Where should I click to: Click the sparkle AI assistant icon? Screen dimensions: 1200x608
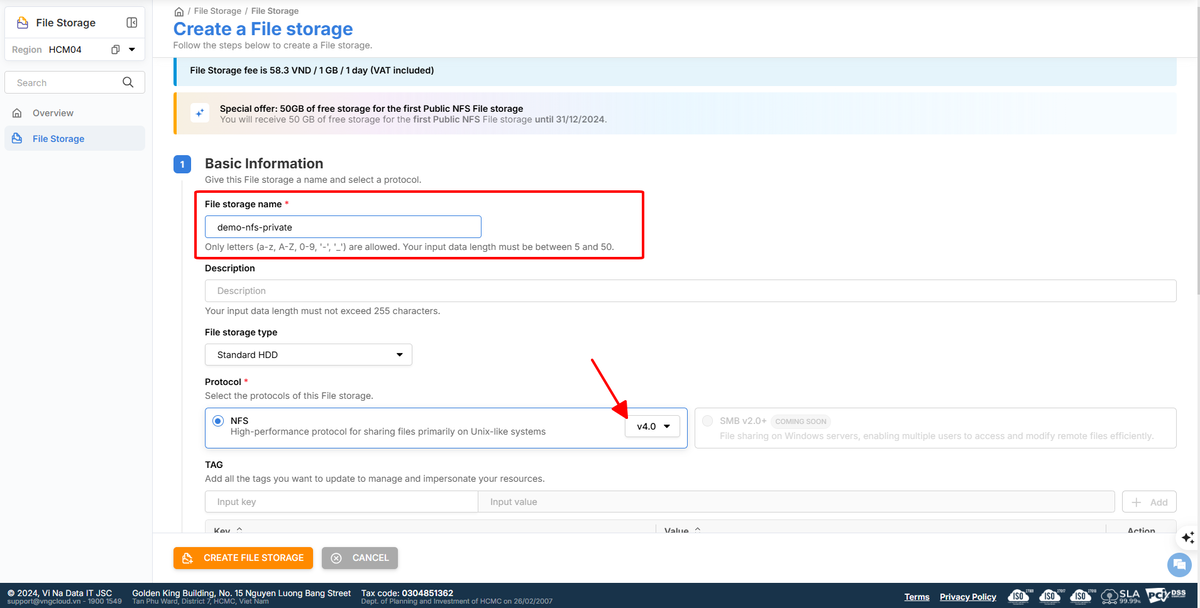1187,538
